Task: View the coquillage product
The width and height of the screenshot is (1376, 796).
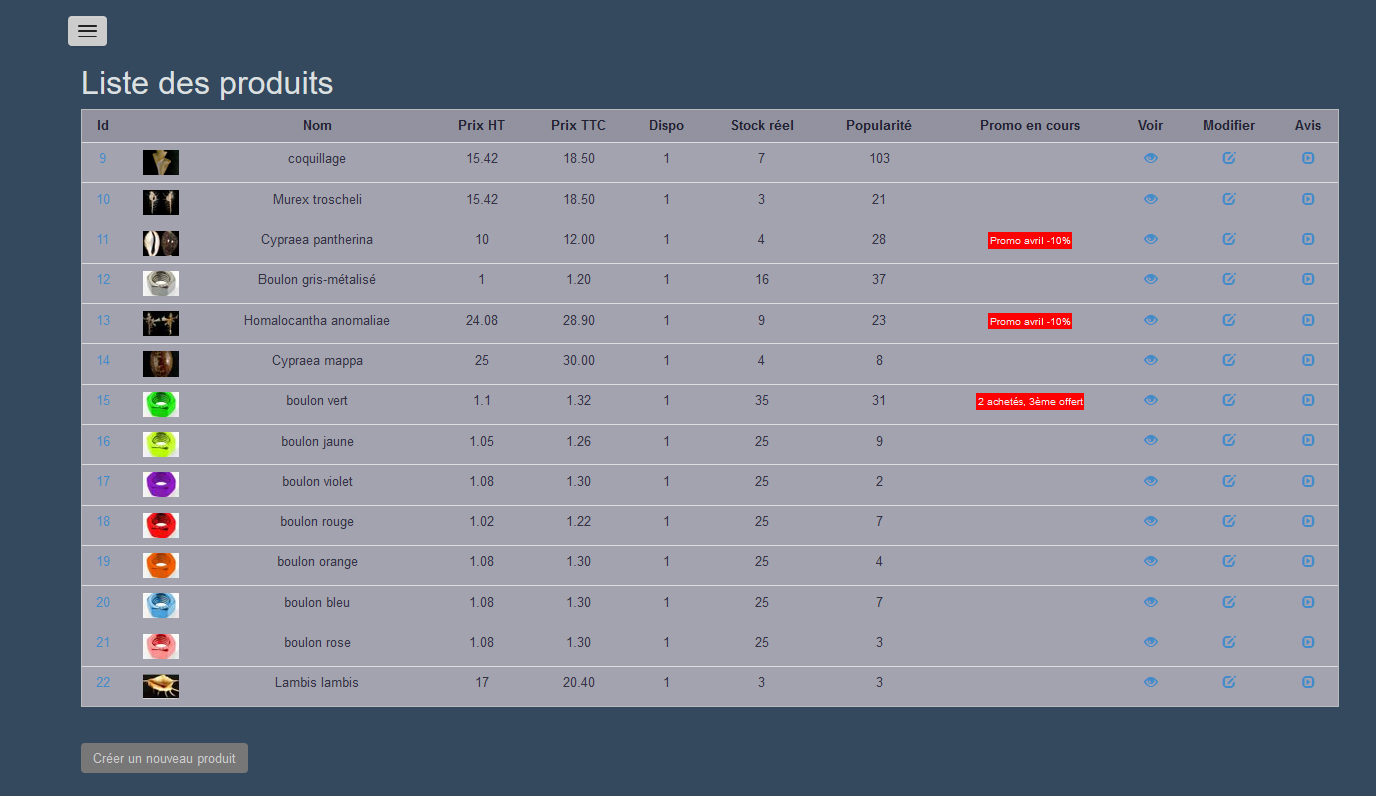Action: 1151,158
